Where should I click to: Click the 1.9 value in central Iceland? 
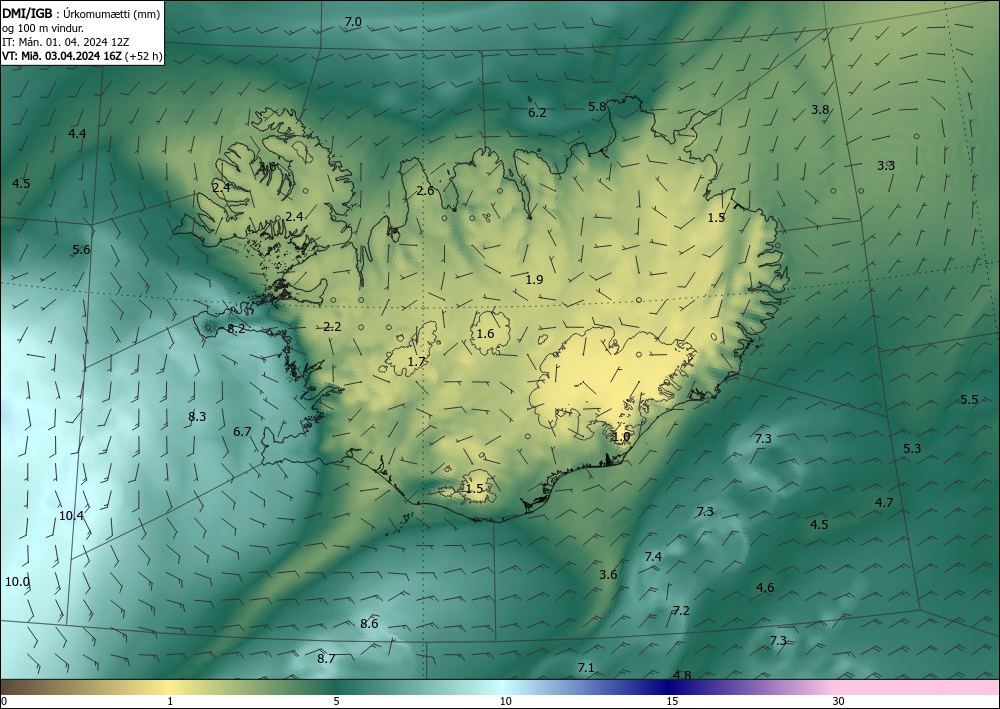click(x=534, y=279)
